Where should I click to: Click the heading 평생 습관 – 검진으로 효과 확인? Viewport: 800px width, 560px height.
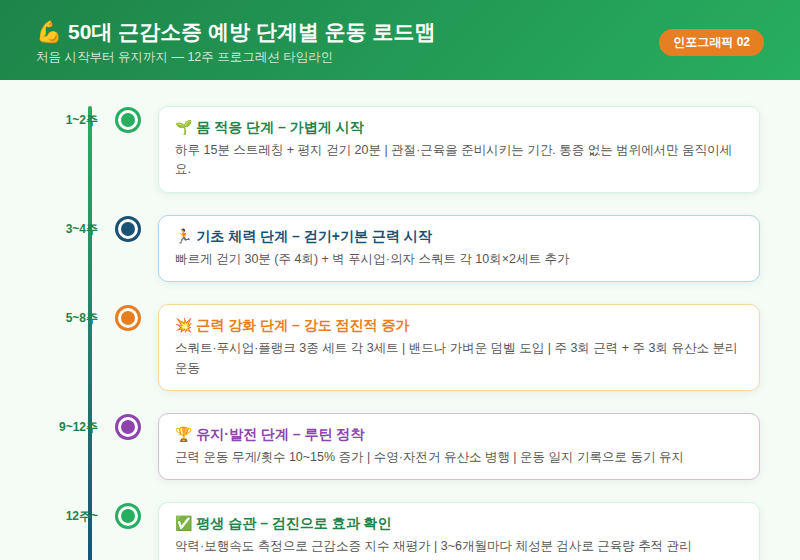click(x=293, y=523)
